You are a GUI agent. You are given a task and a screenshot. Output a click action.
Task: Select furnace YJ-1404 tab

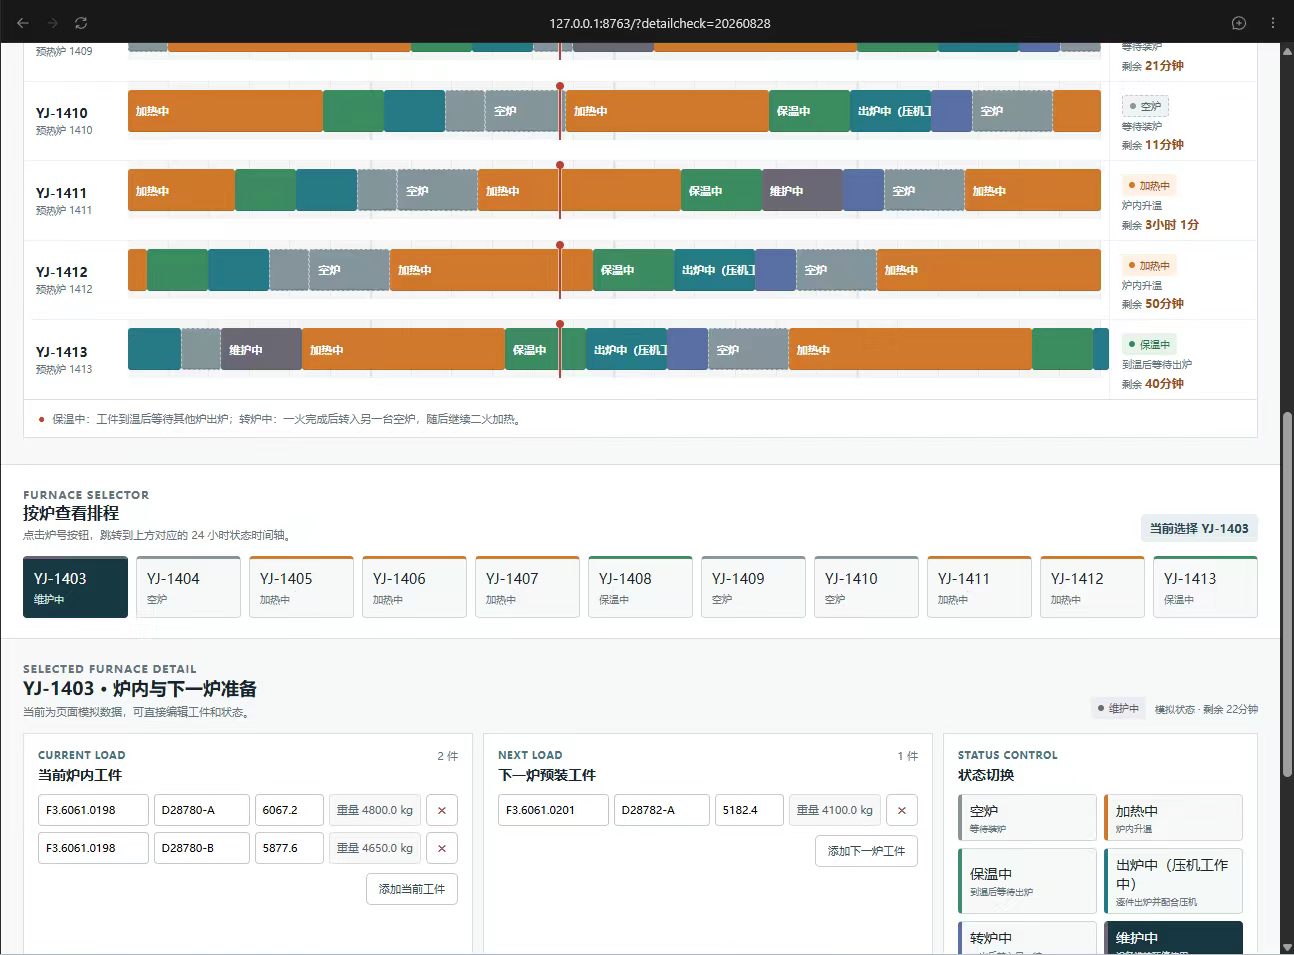point(188,587)
